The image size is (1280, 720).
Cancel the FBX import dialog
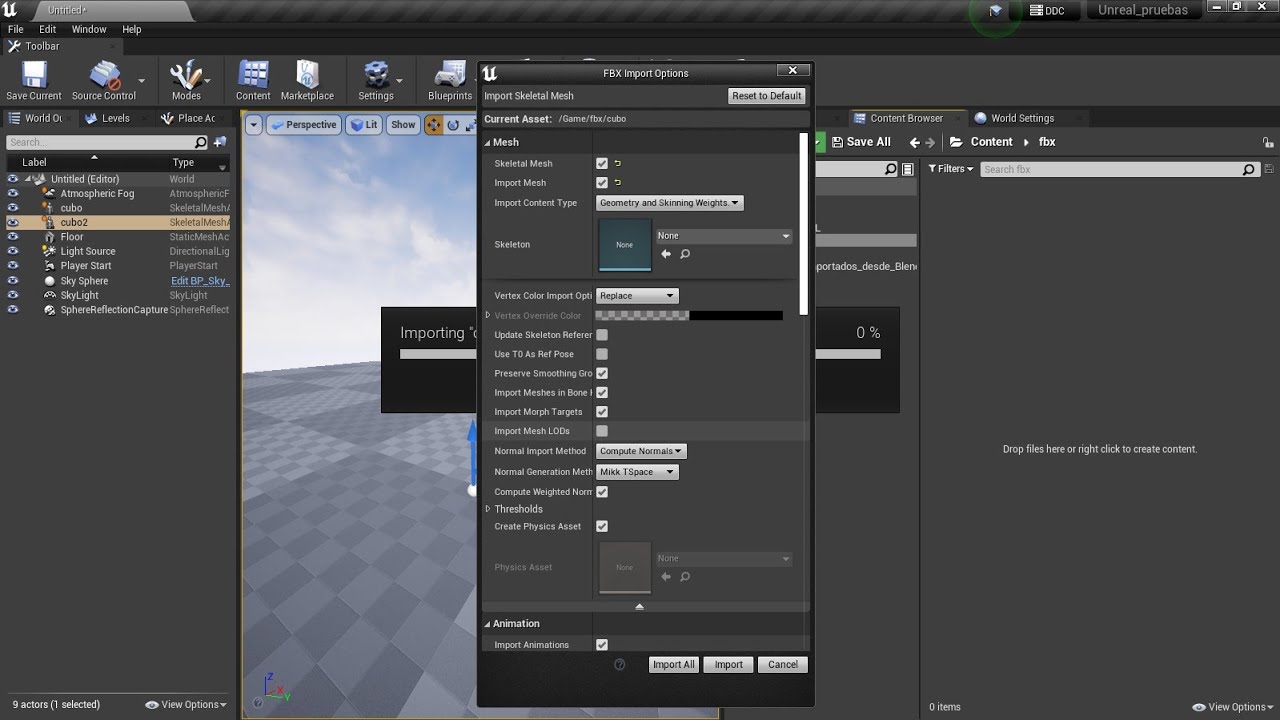point(783,664)
